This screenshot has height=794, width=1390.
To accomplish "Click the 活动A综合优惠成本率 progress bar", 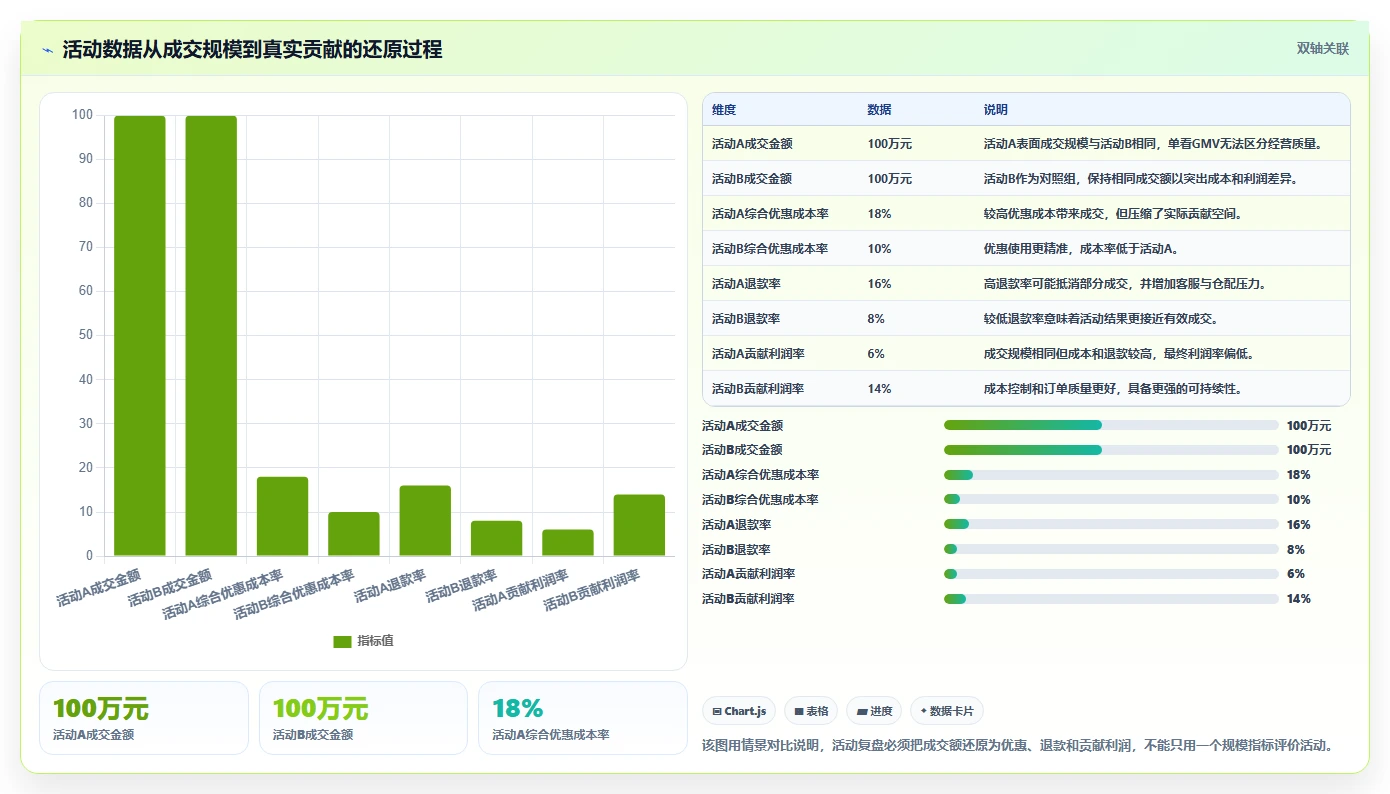I will pos(1111,475).
